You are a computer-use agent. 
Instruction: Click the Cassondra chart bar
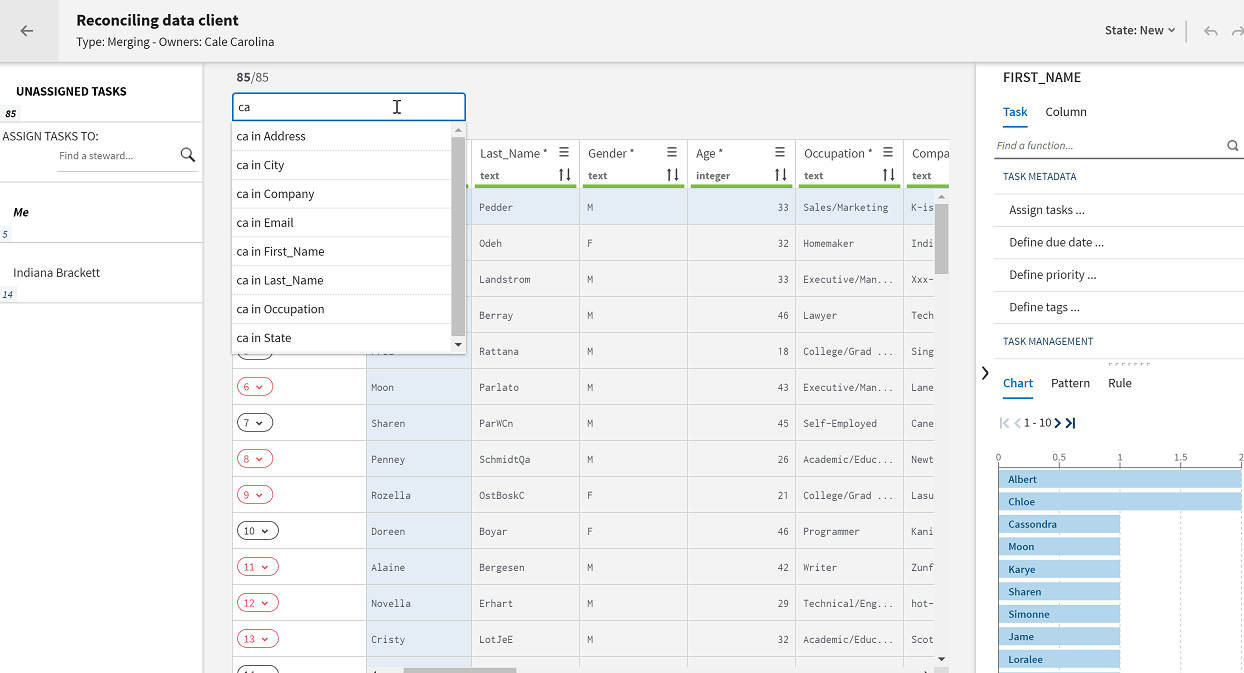click(x=1059, y=524)
